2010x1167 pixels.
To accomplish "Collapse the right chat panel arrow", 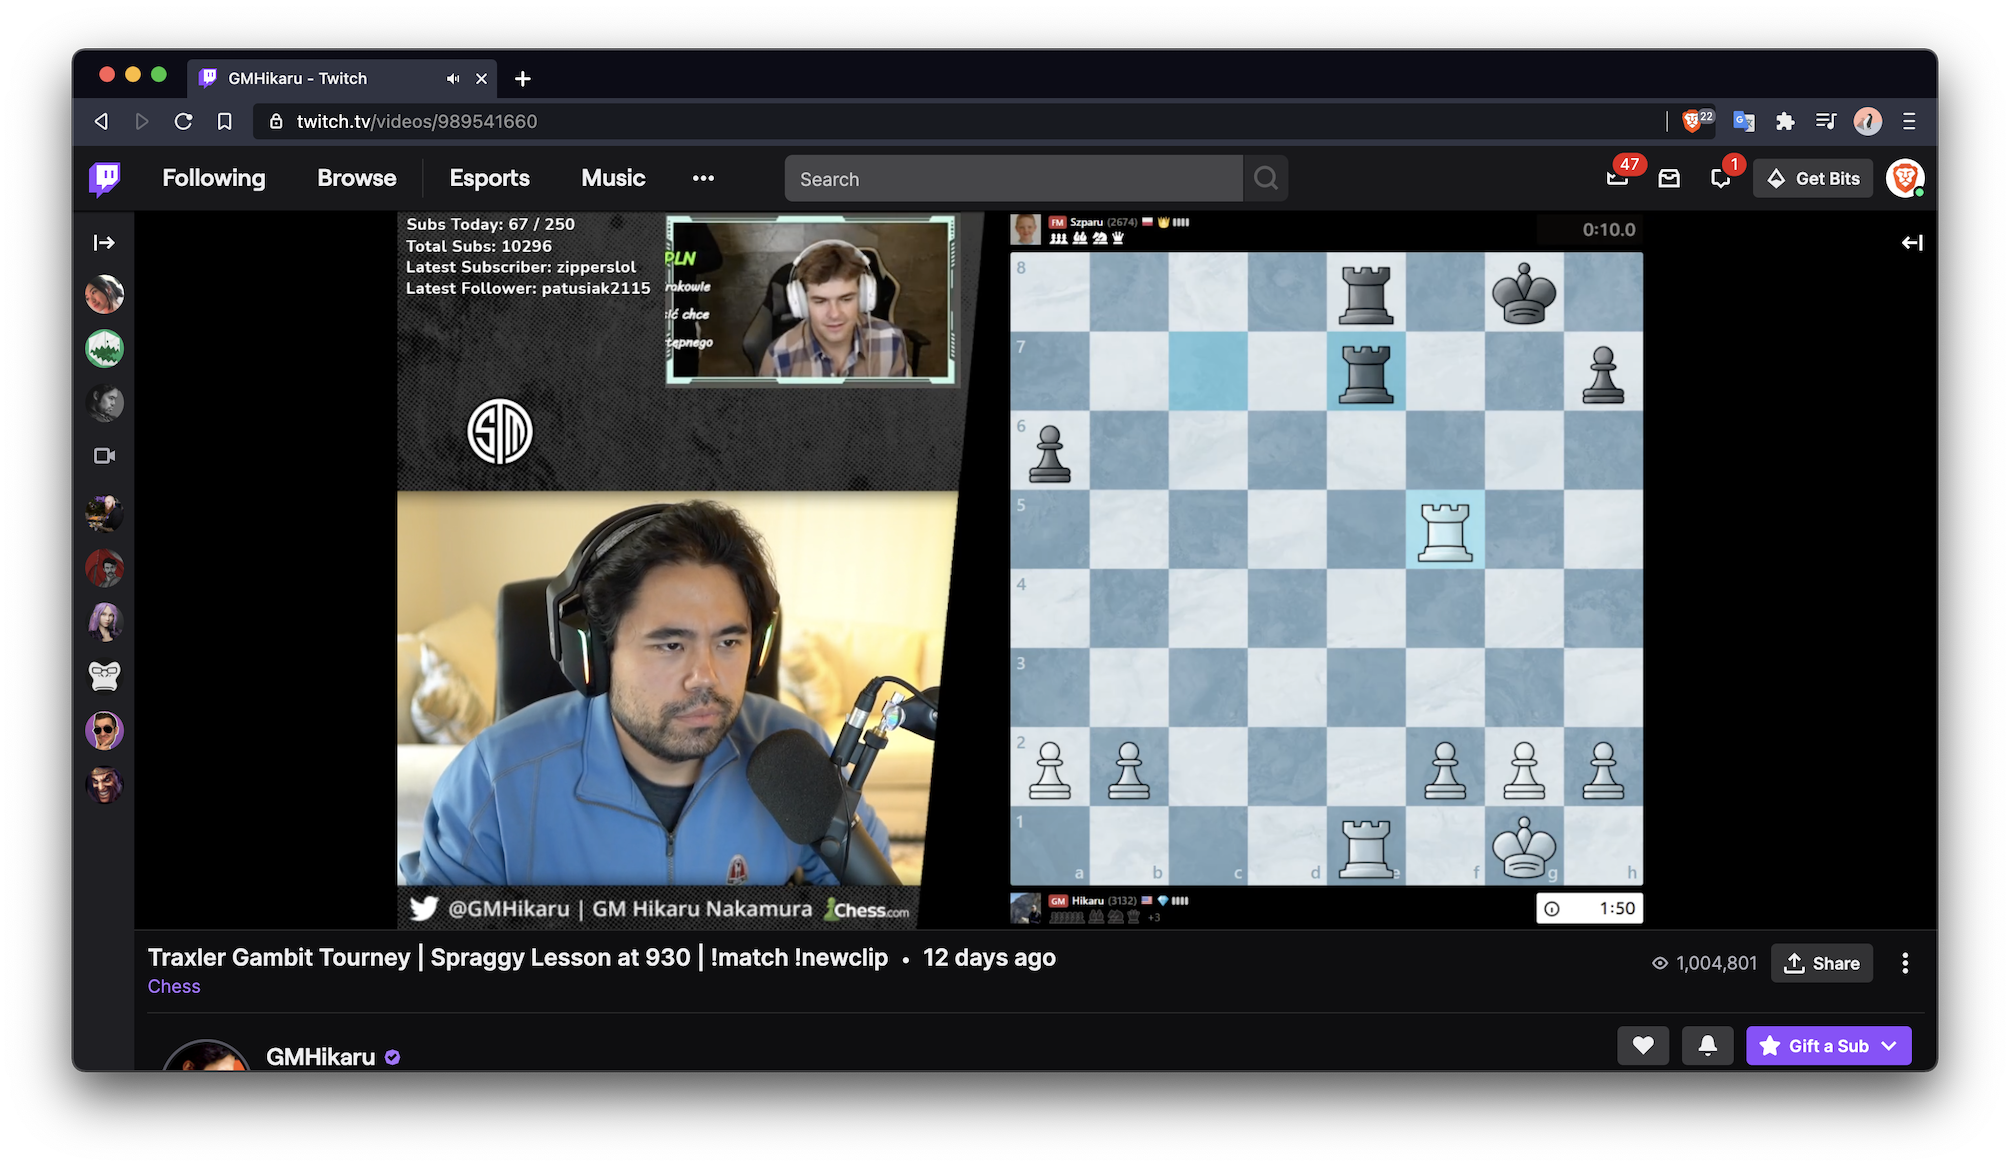I will [1912, 243].
